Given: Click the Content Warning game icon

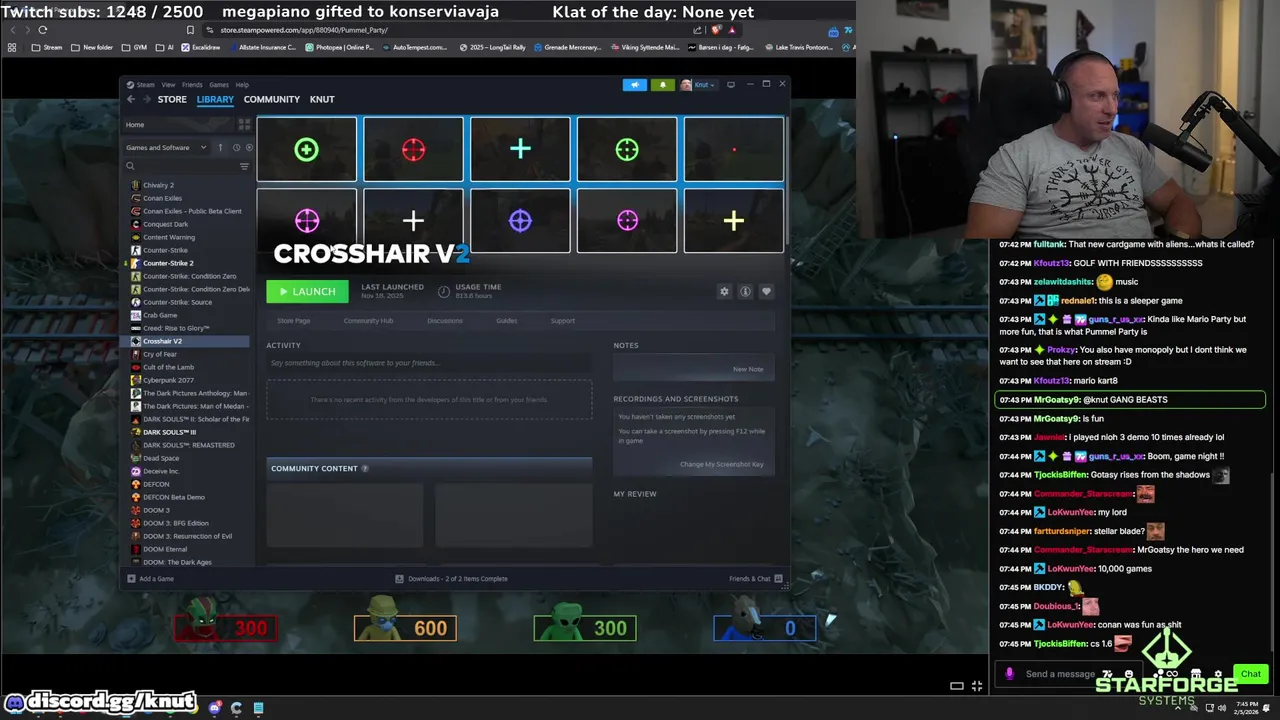Looking at the screenshot, I should 136,237.
